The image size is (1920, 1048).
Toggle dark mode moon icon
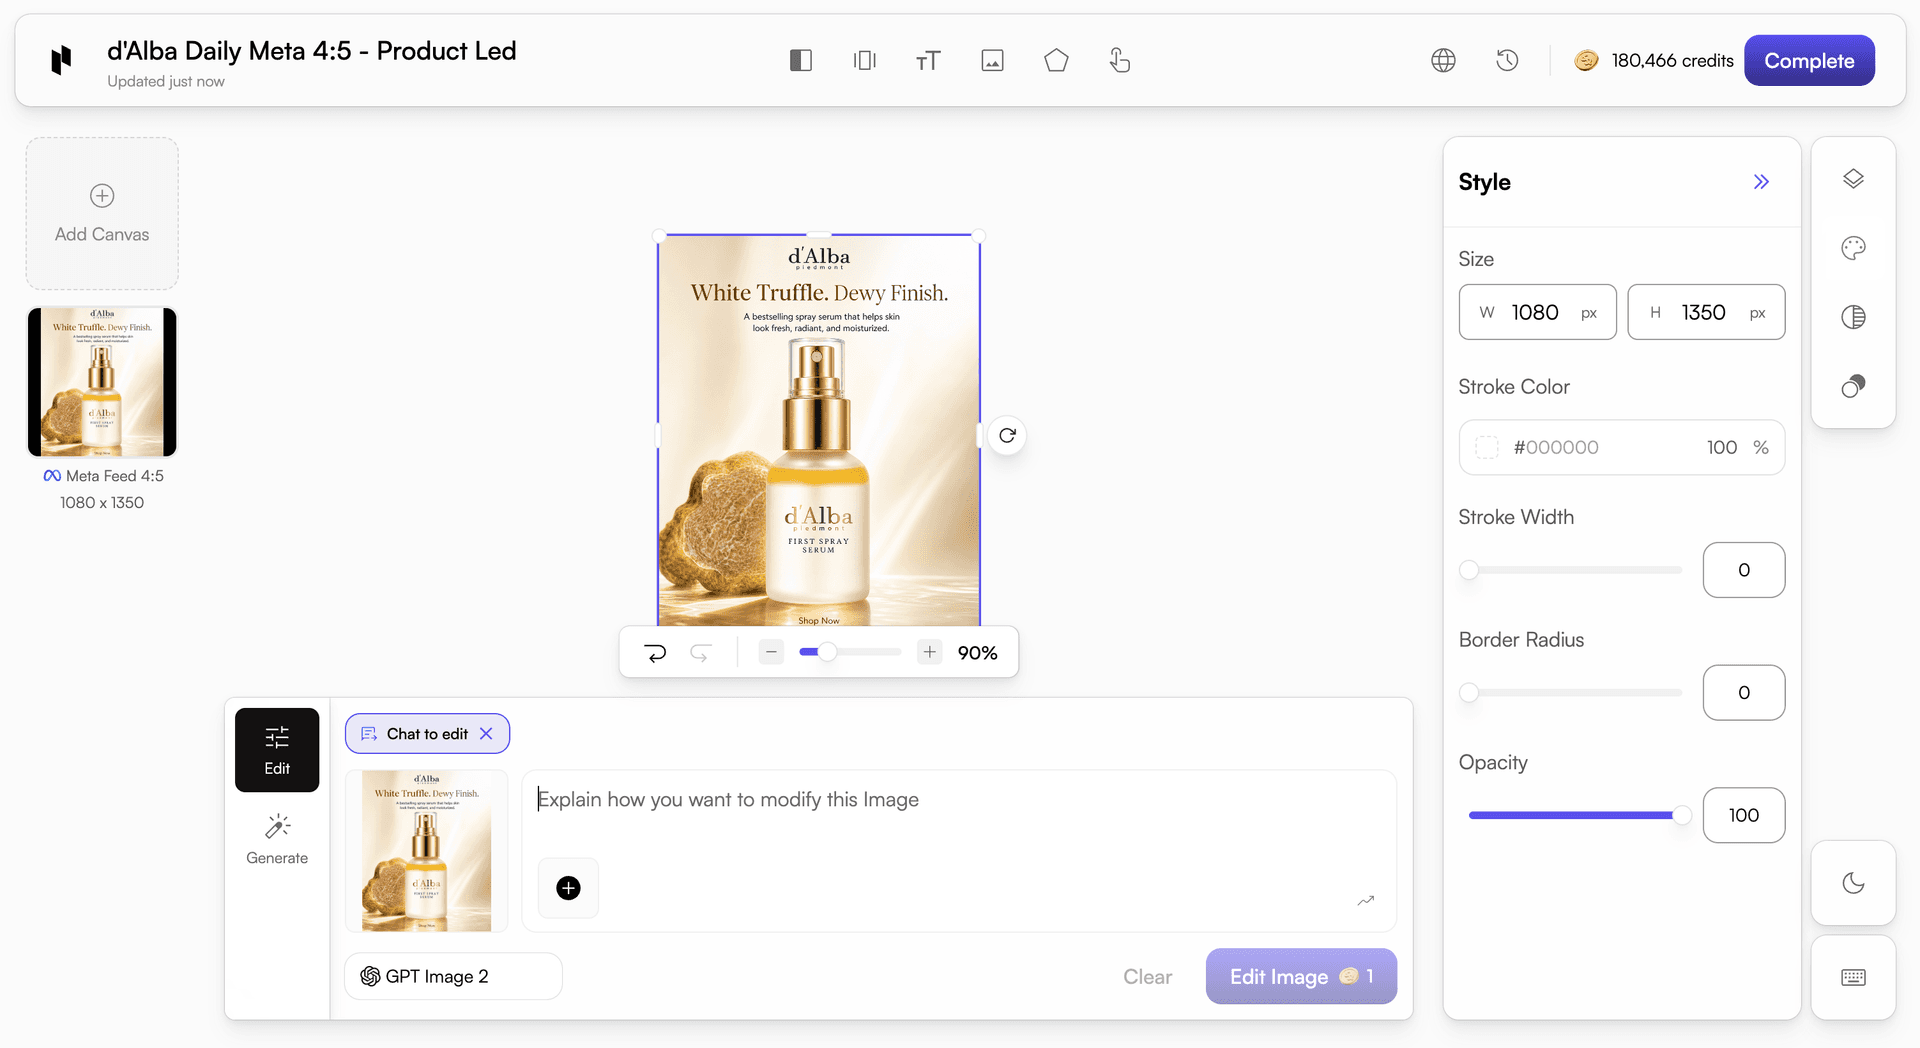point(1853,883)
